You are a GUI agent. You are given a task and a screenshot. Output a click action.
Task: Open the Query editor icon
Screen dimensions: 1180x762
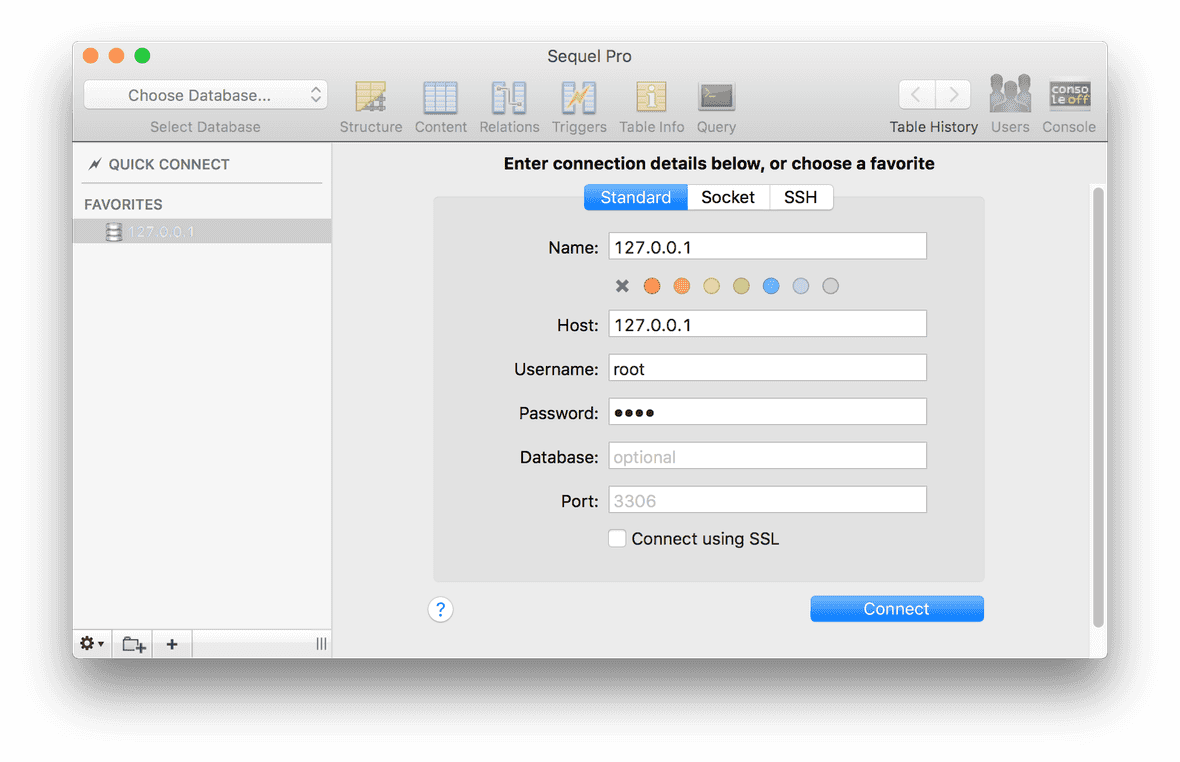coord(716,96)
